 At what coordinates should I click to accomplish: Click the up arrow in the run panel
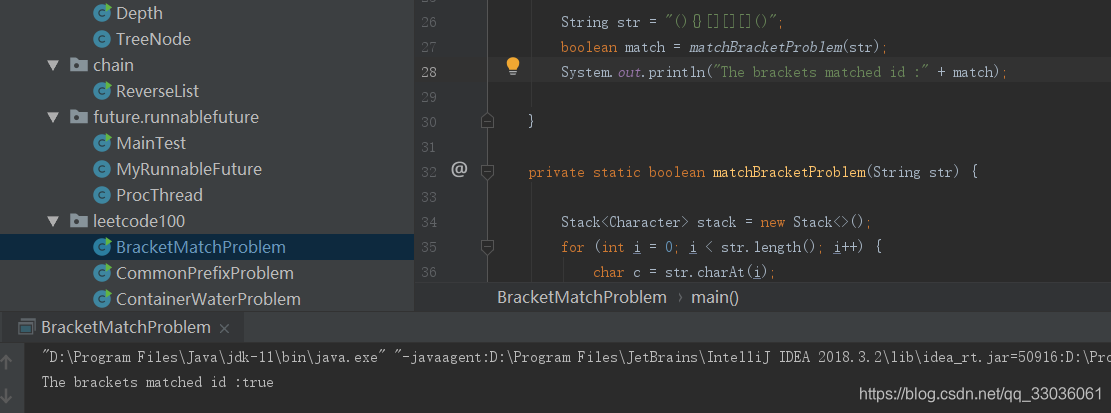click(x=7, y=362)
